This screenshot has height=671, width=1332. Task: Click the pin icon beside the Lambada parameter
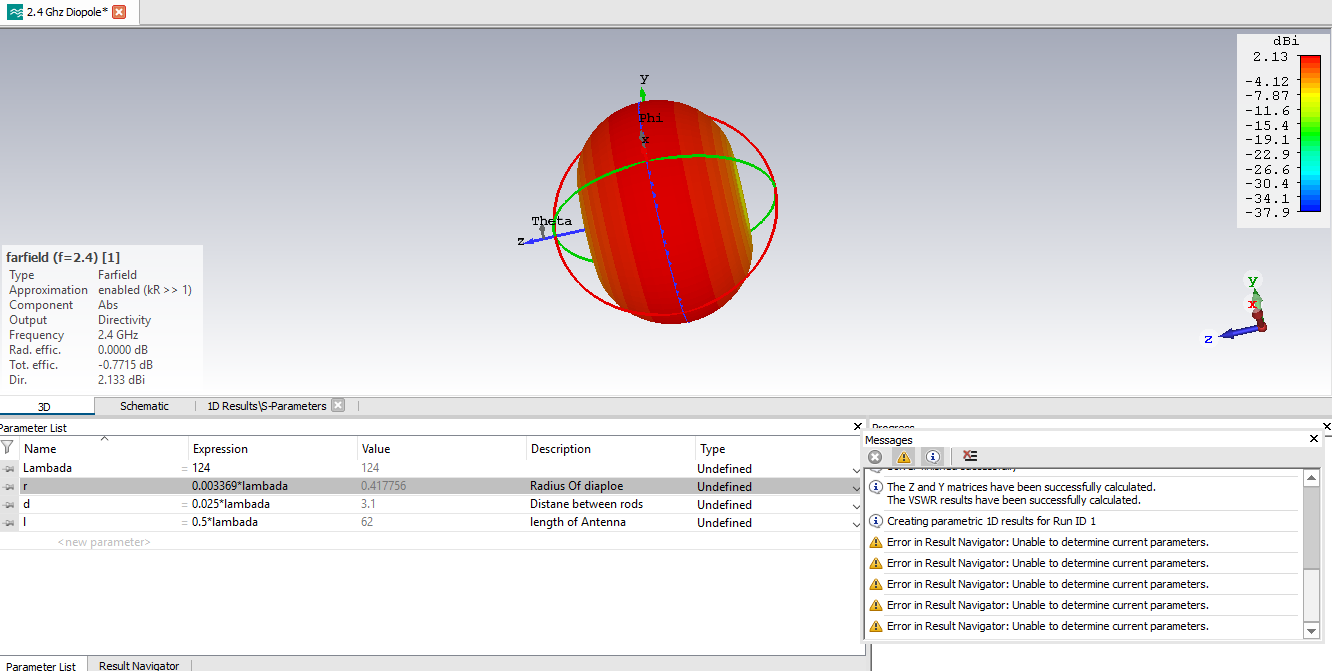(8, 468)
